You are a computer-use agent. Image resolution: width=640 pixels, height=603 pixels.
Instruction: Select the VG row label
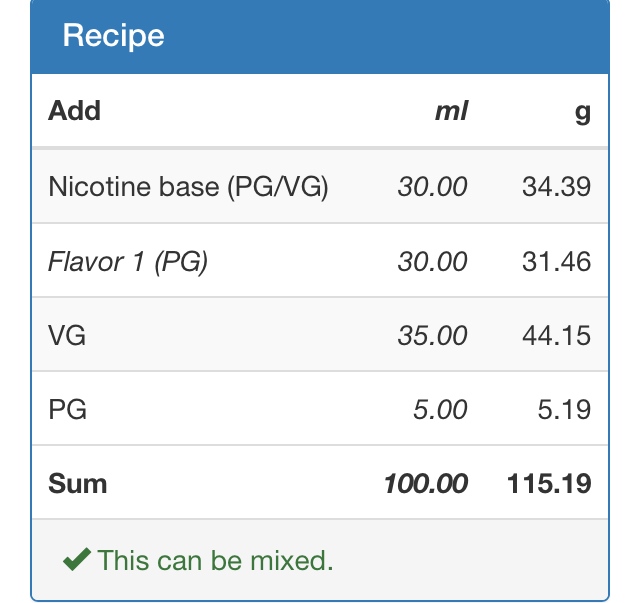pos(67,336)
